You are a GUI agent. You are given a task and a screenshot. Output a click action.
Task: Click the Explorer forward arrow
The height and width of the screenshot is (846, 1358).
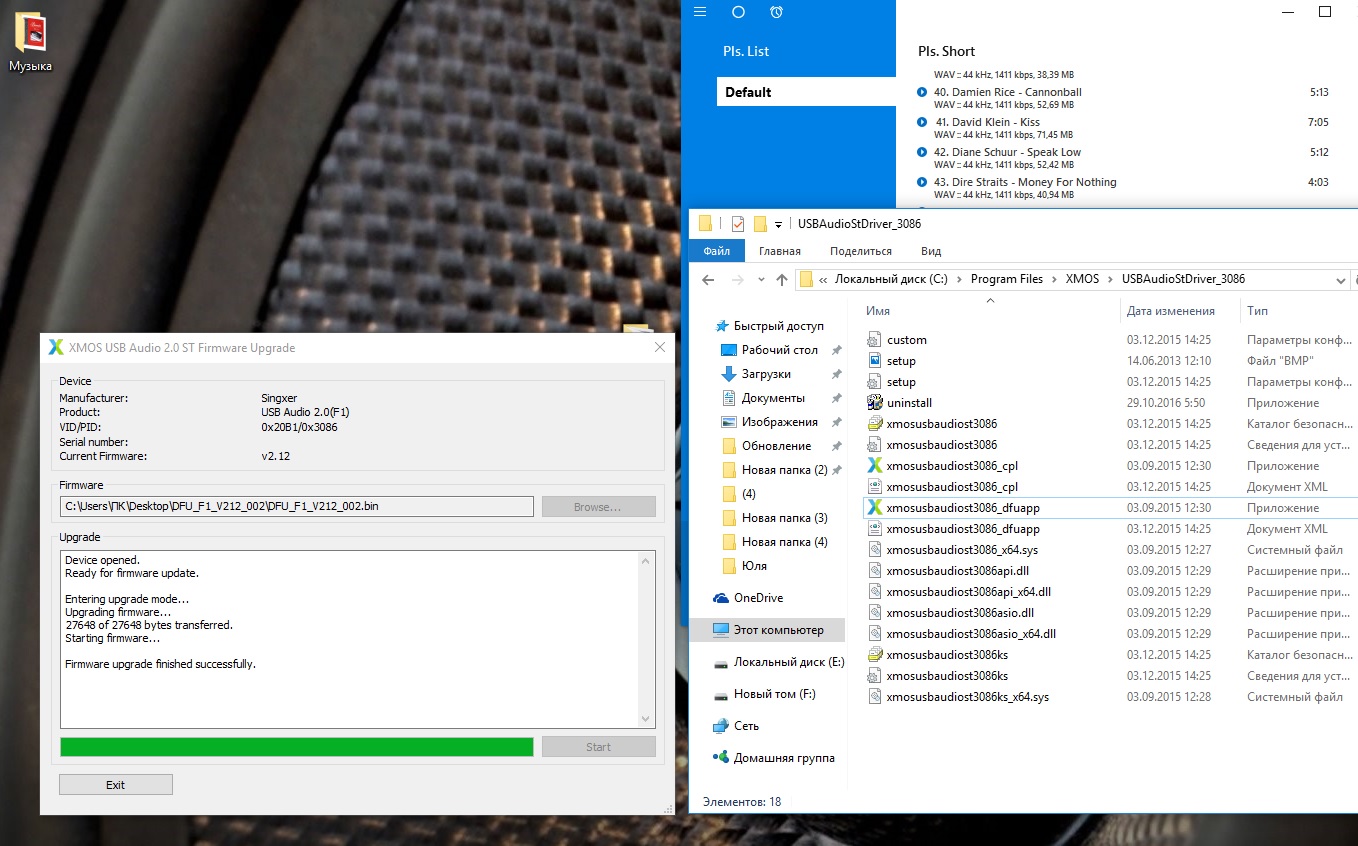(738, 280)
